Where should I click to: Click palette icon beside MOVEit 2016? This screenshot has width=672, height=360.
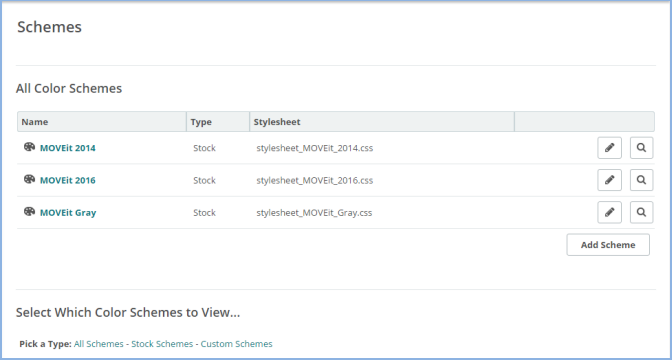pos(29,179)
